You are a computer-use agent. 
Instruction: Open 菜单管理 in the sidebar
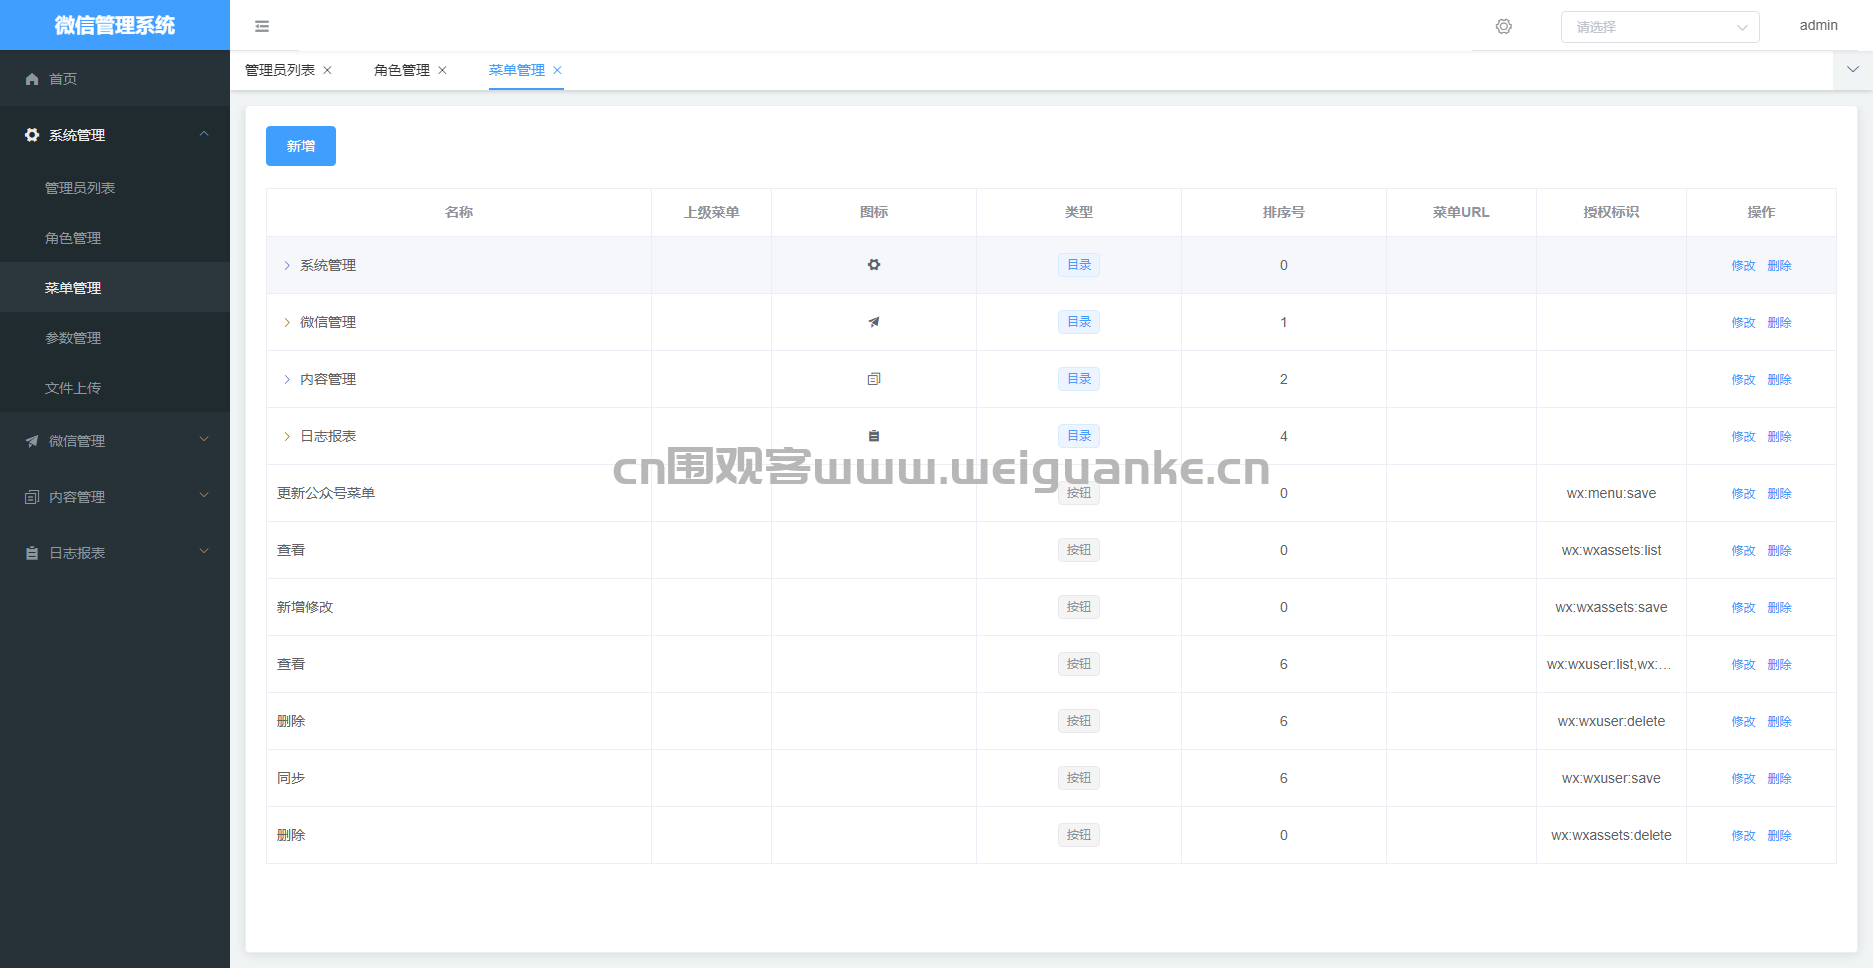tap(115, 288)
